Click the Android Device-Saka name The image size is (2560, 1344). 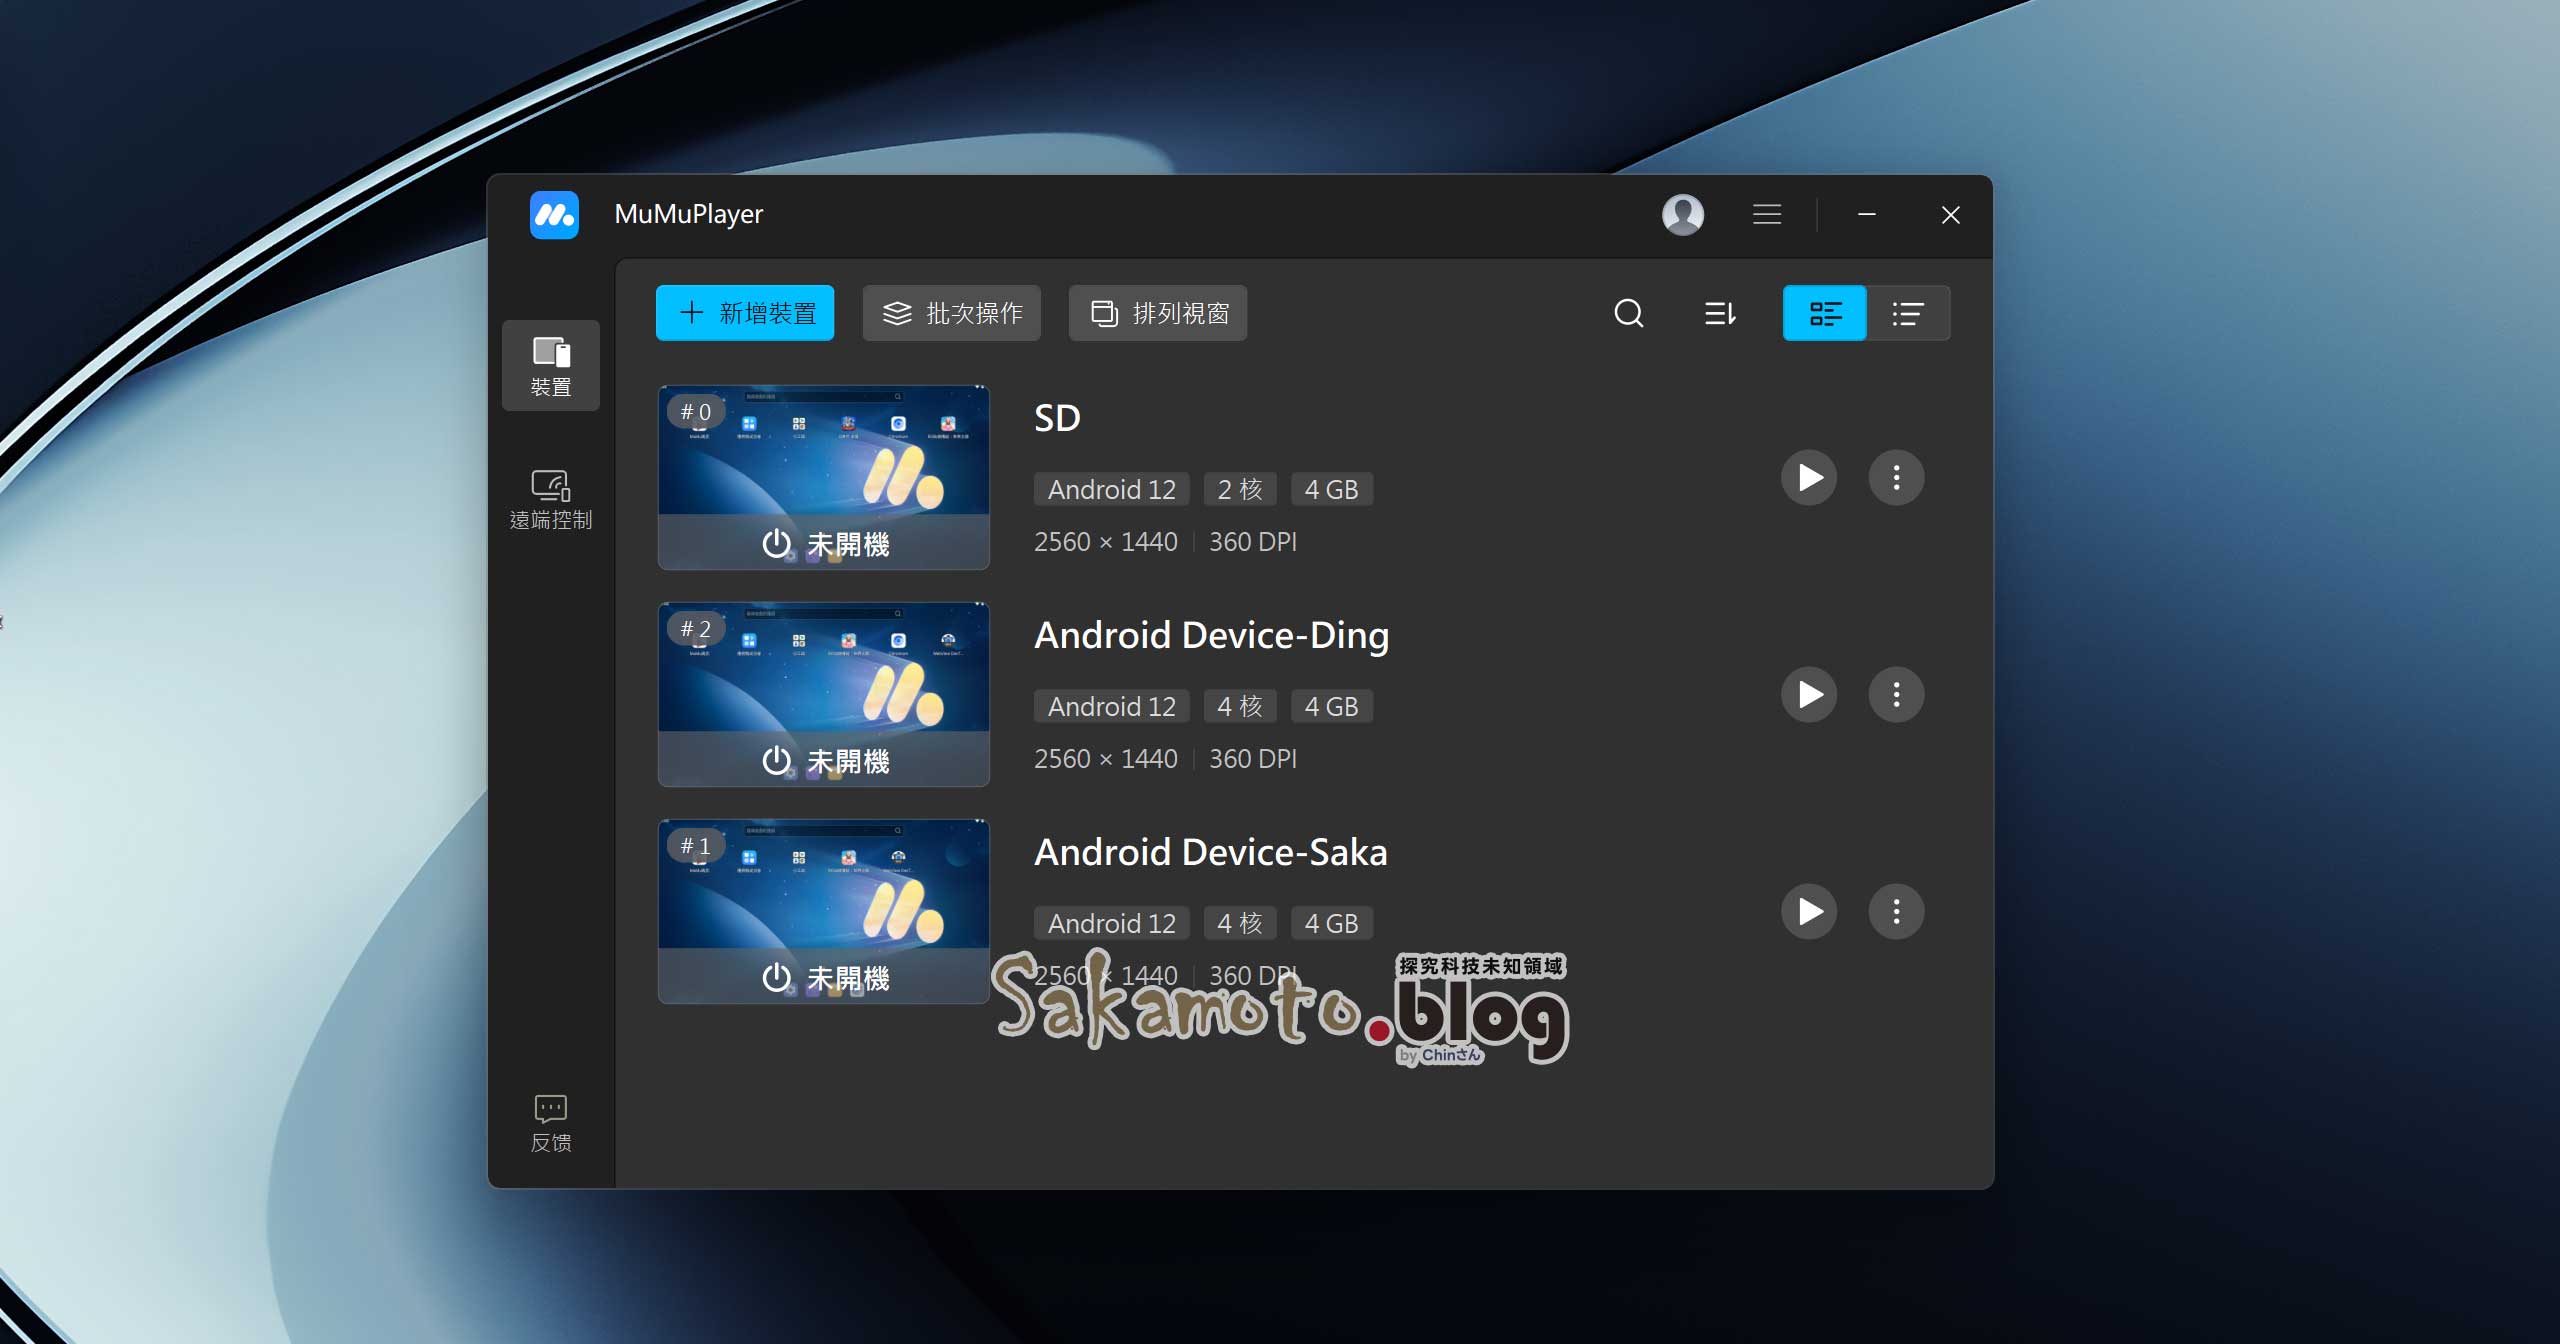pos(1210,852)
